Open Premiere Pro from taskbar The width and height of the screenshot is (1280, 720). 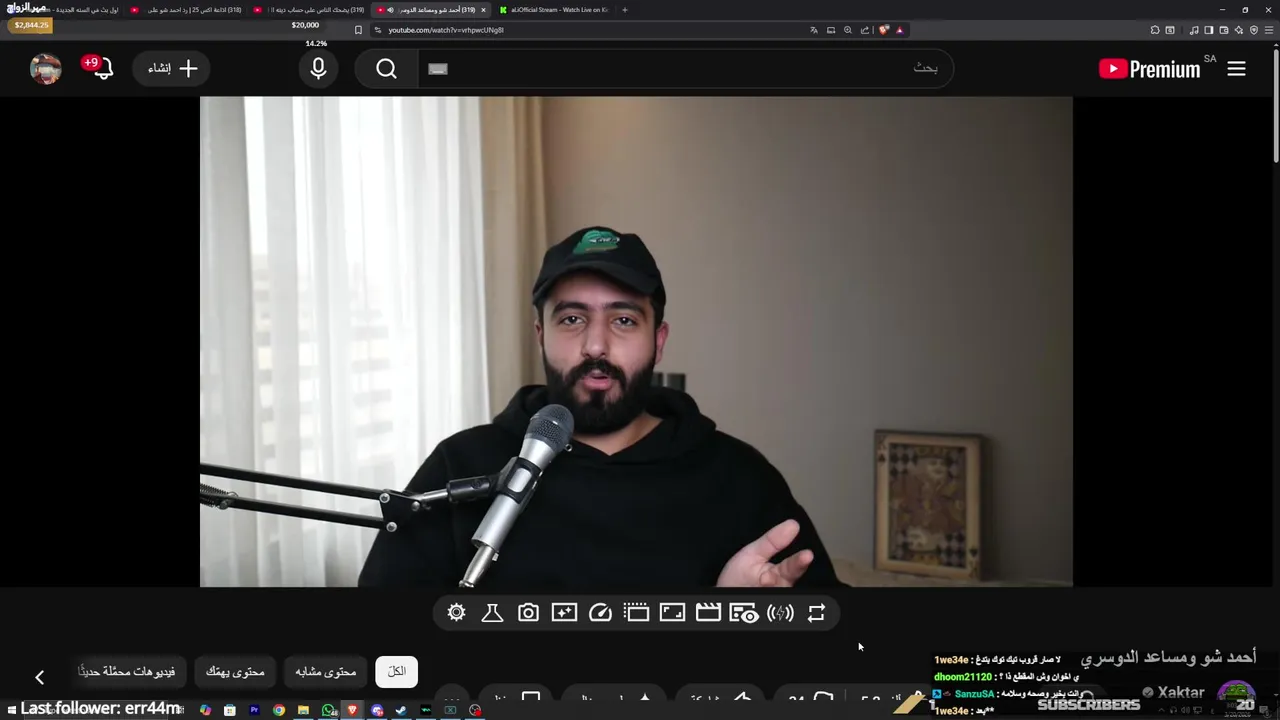tap(254, 710)
